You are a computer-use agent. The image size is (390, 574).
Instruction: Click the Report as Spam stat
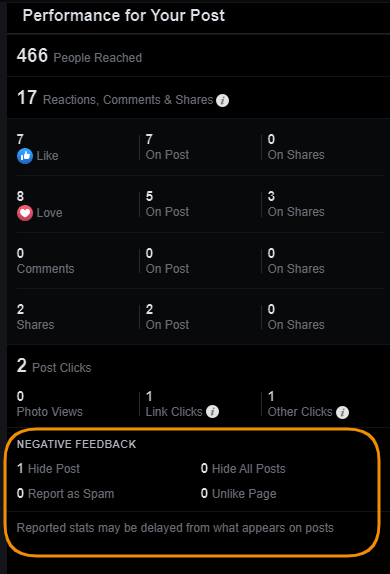(66, 493)
